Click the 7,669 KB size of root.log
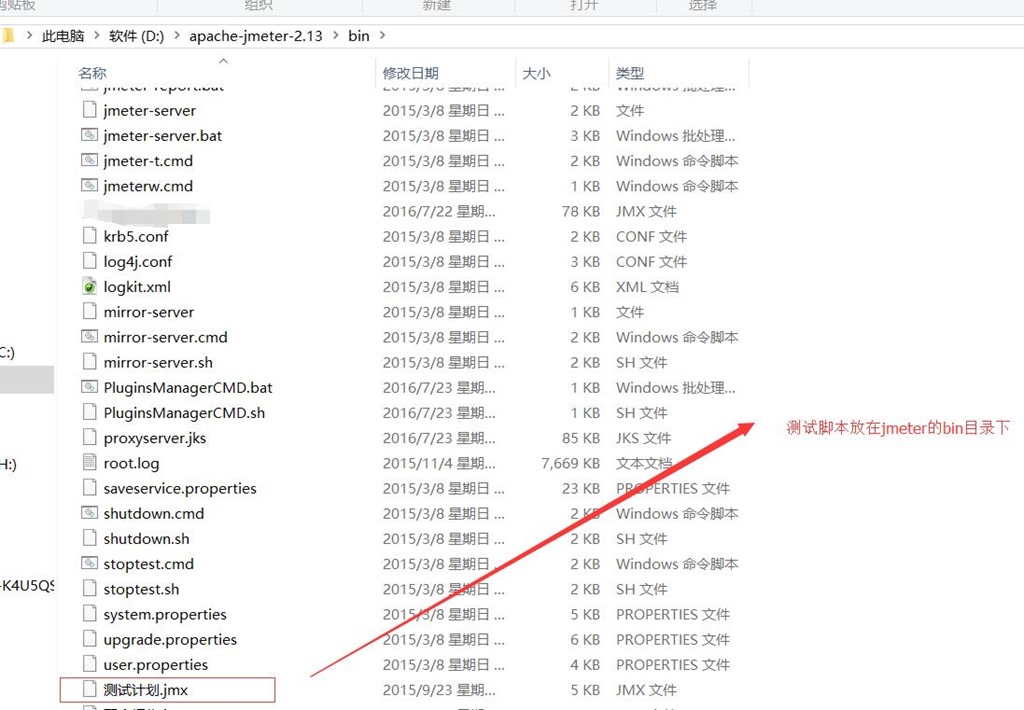Image resolution: width=1024 pixels, height=710 pixels. pos(570,463)
